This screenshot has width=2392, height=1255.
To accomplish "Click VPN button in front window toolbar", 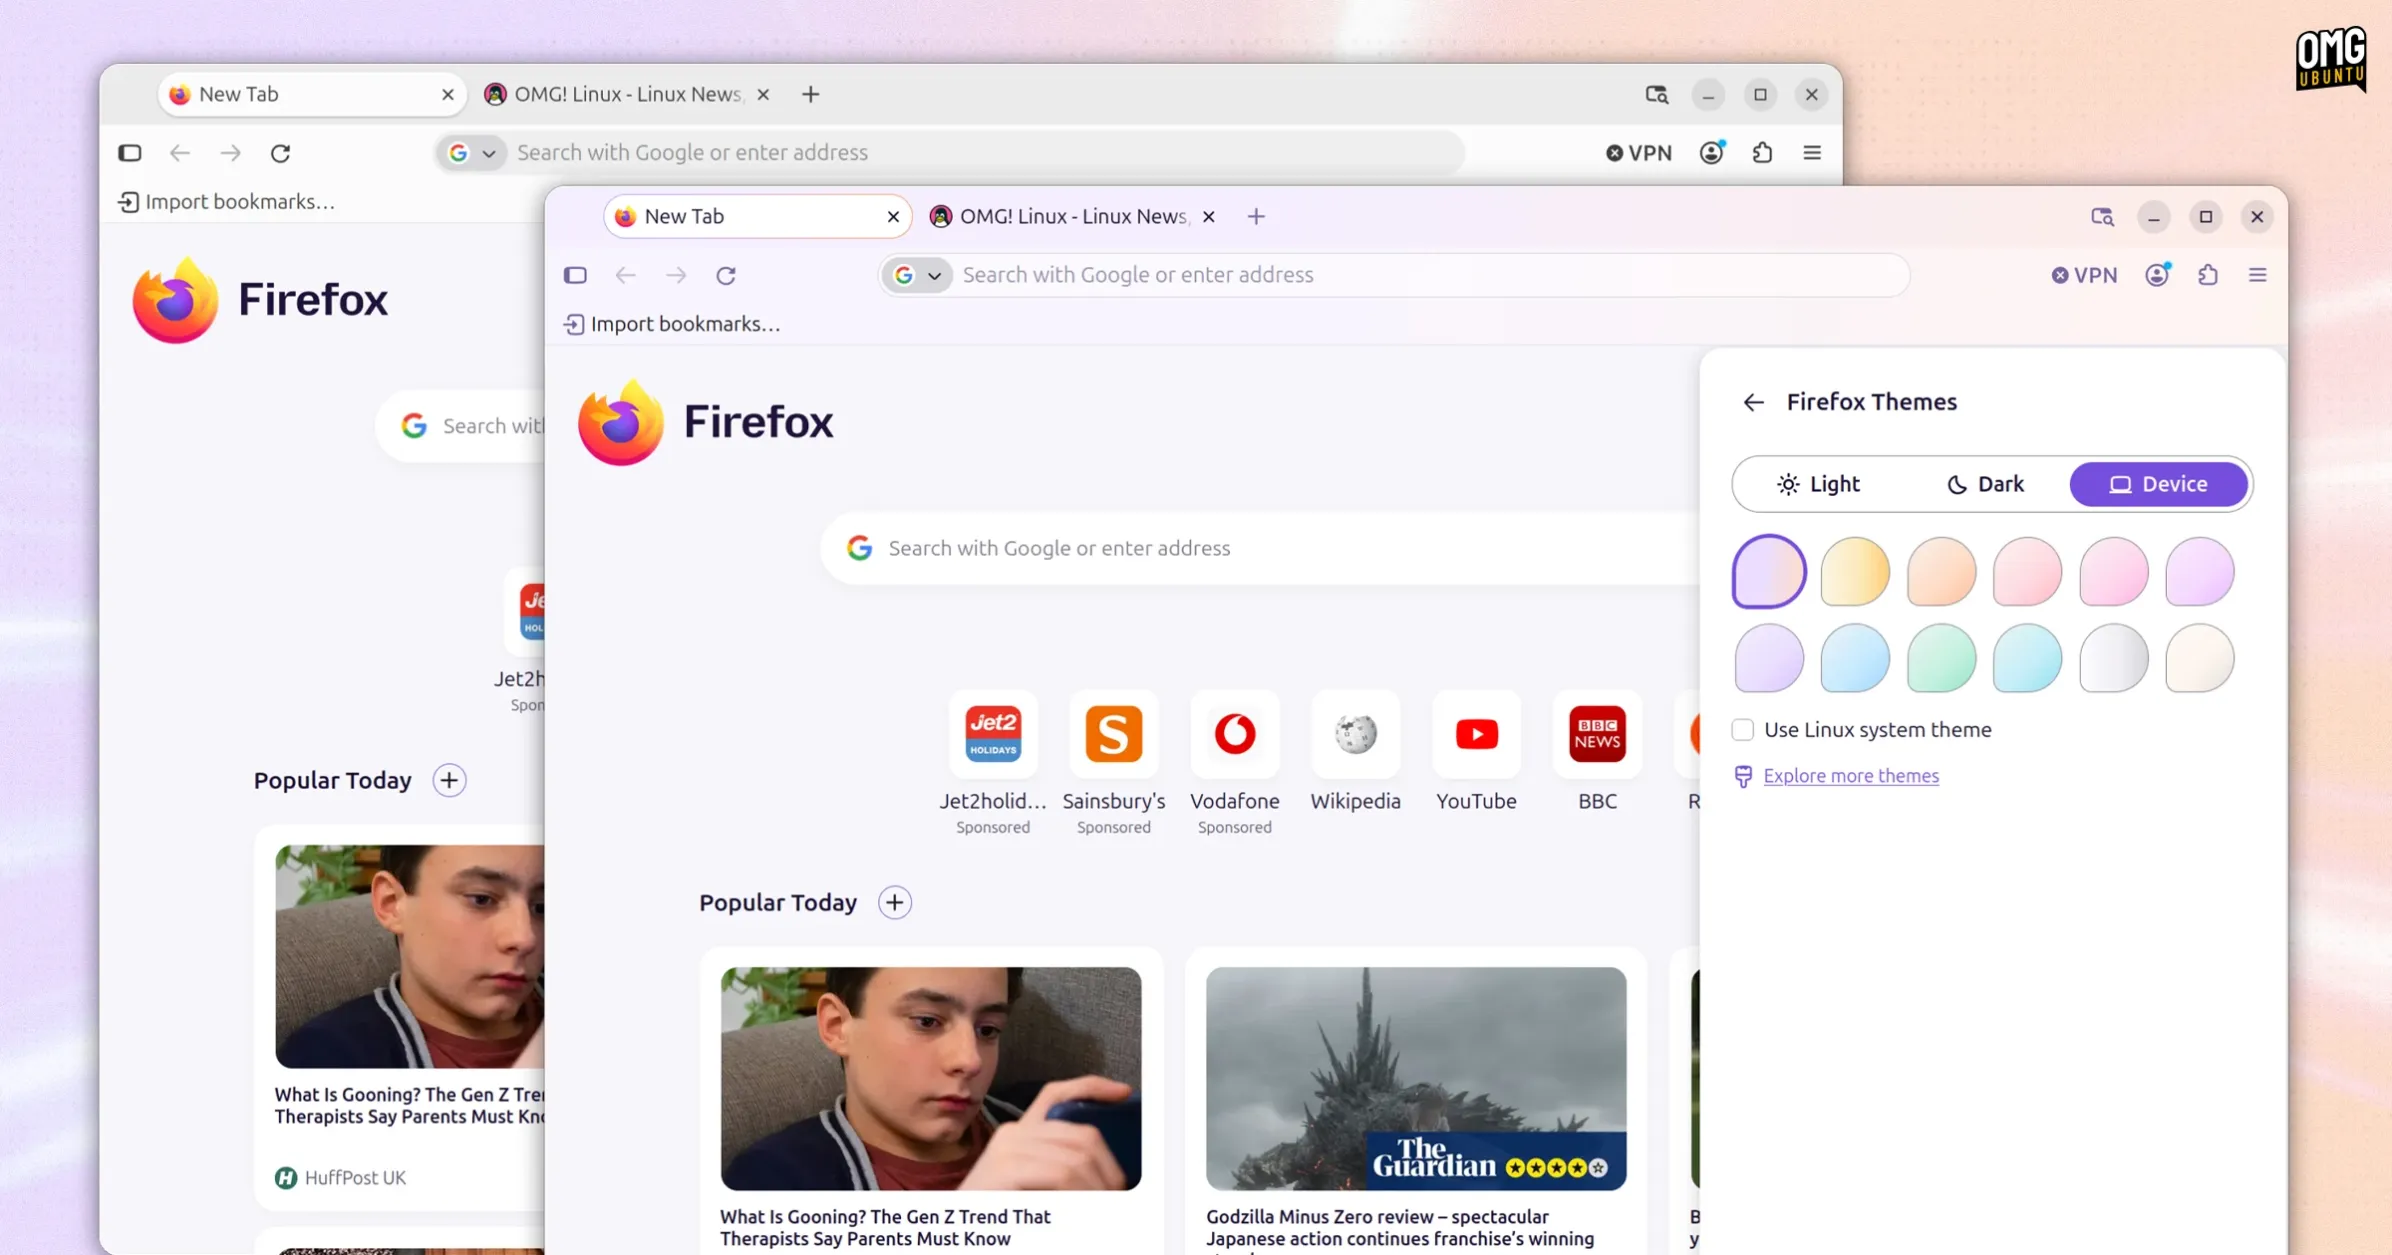I will (x=2084, y=275).
